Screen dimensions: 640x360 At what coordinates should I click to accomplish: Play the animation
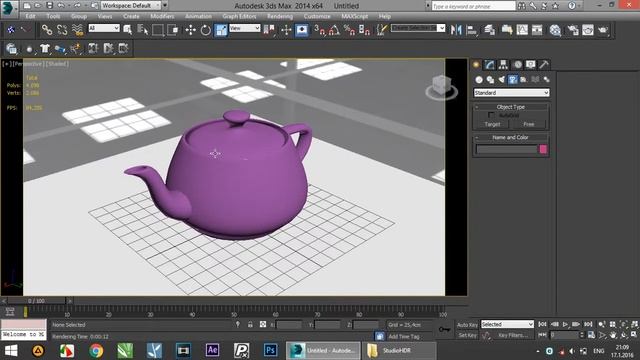click(565, 324)
